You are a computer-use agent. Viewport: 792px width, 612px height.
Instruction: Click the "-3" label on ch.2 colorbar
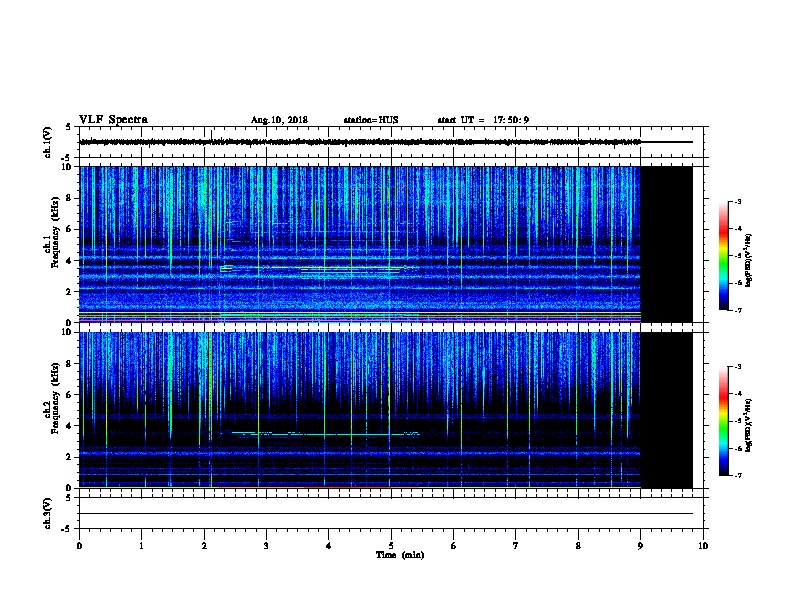[x=737, y=367]
